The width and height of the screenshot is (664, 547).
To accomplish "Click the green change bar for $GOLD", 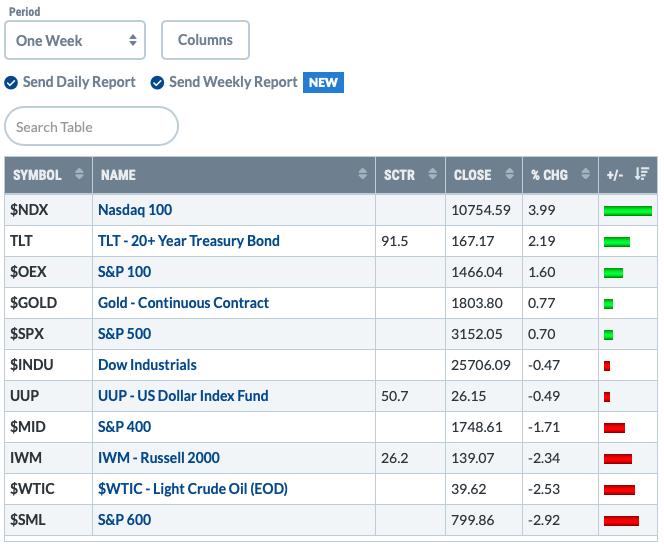I will point(609,304).
